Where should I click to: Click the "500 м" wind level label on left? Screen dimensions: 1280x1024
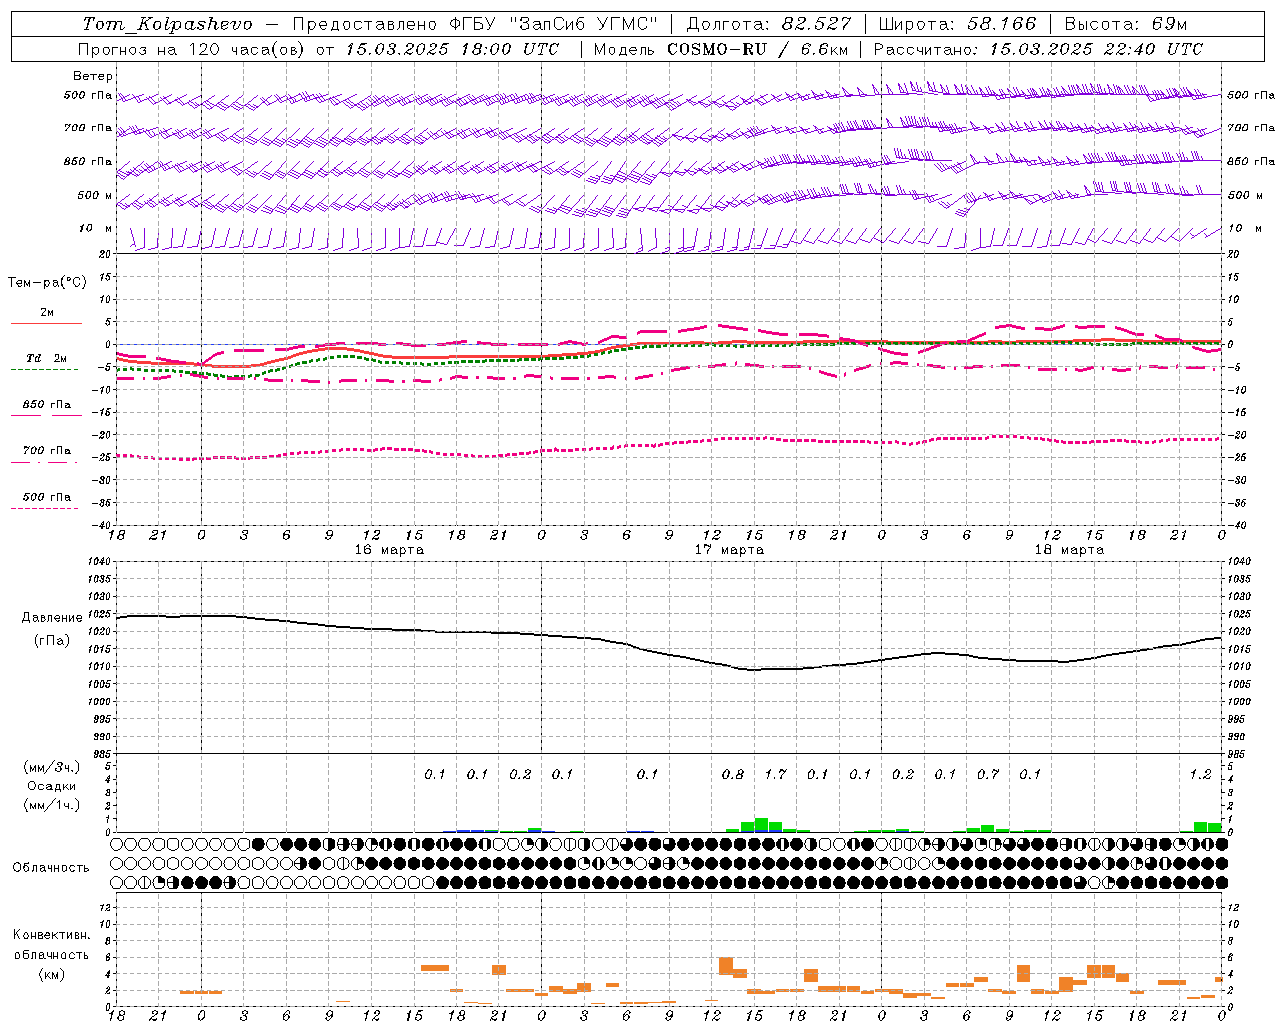point(95,196)
